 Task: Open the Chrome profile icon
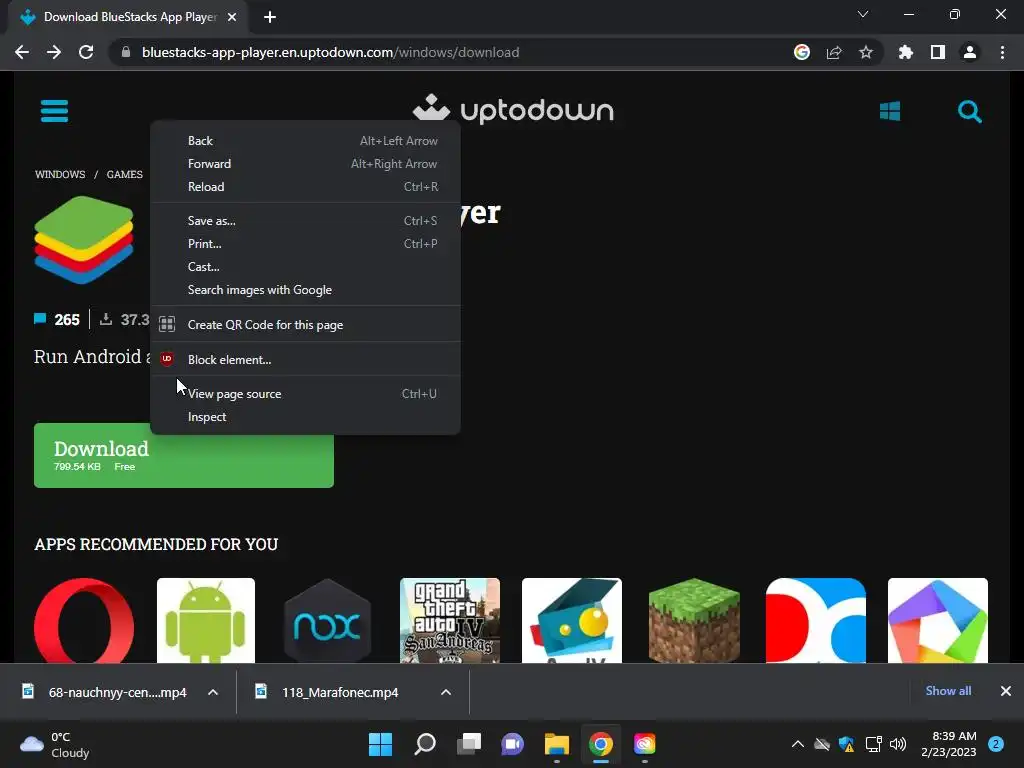970,52
